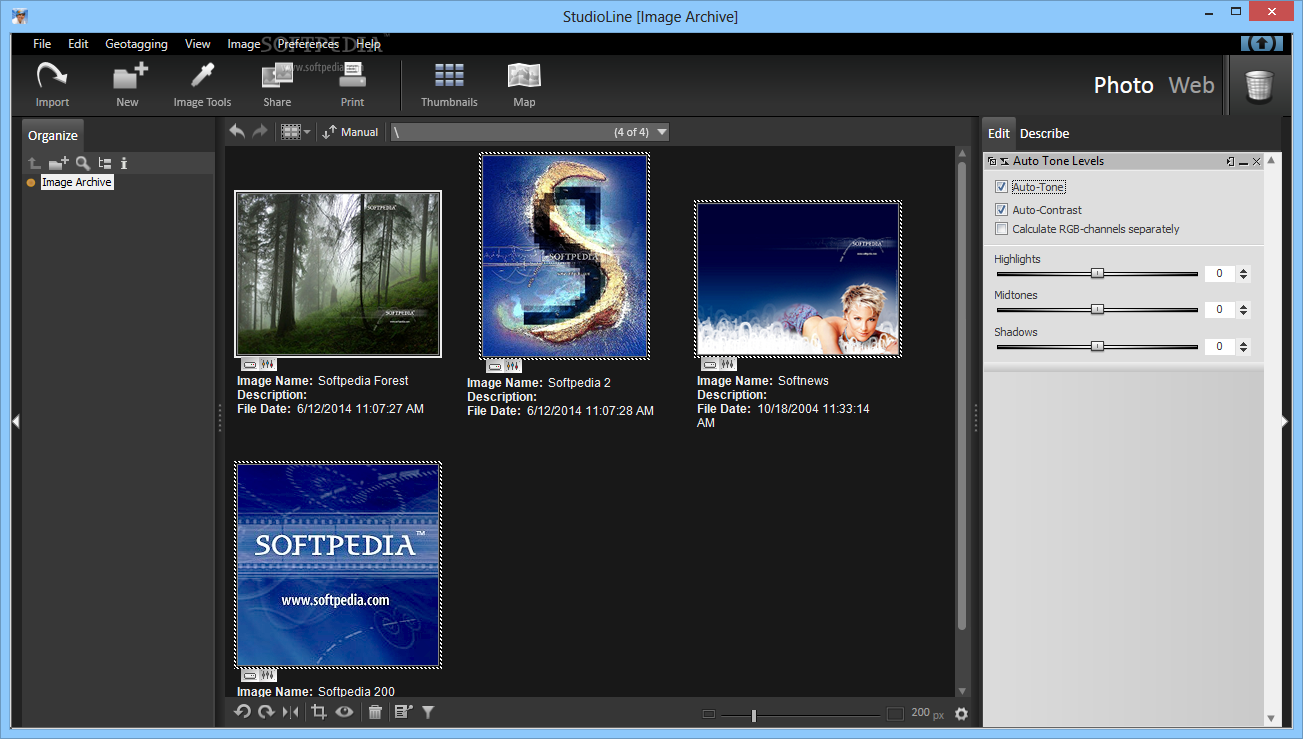Click the Print toolbar icon

(352, 84)
